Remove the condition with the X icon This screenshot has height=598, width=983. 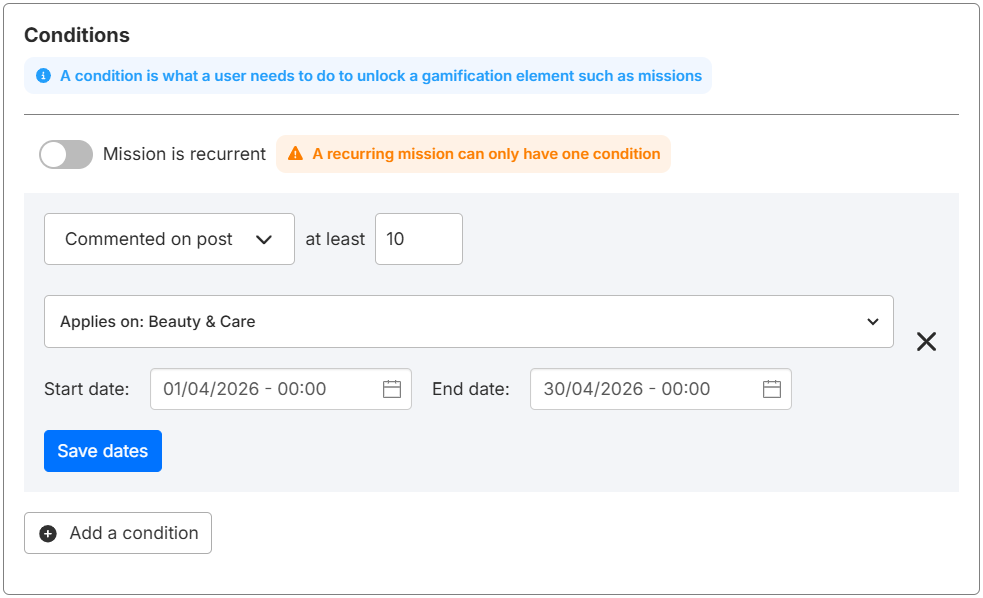click(926, 342)
